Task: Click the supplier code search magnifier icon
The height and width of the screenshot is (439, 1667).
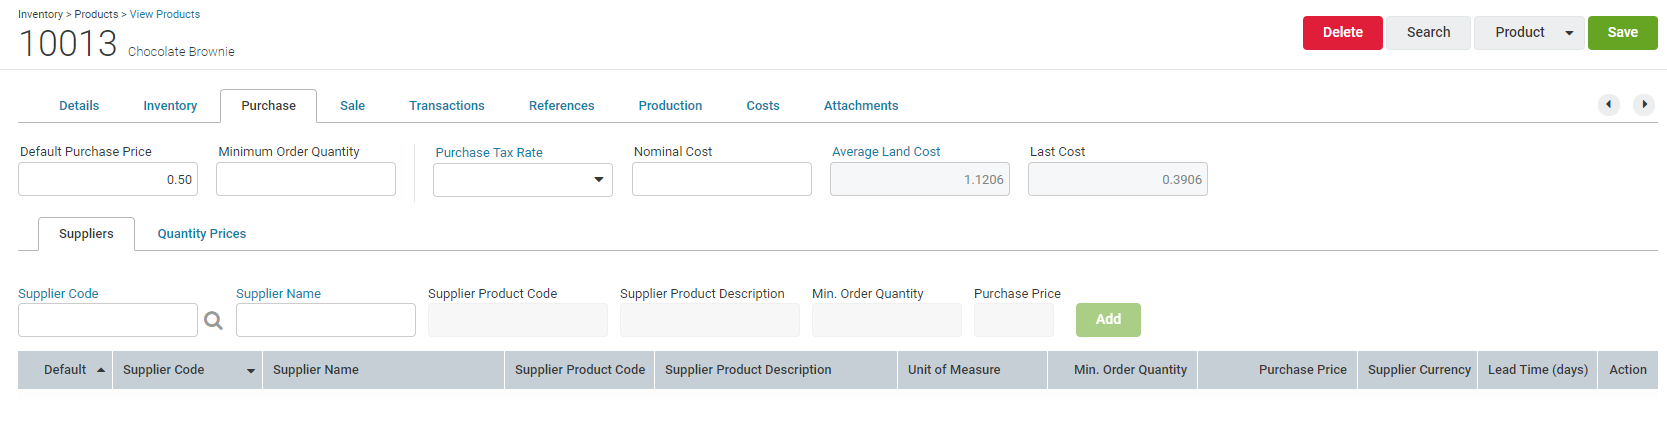Action: 213,321
